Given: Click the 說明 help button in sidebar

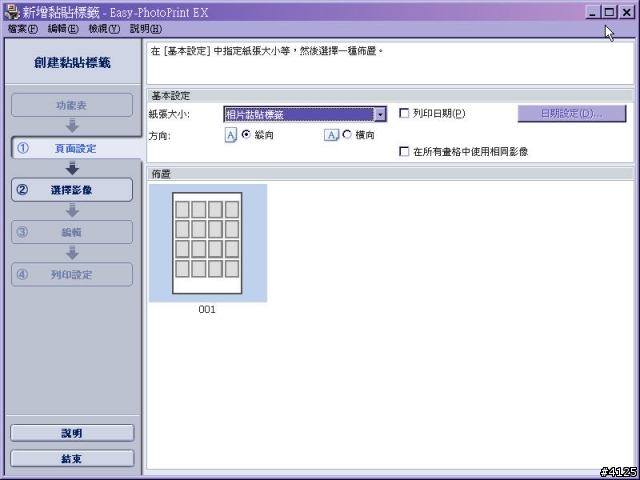Looking at the screenshot, I should (72, 433).
